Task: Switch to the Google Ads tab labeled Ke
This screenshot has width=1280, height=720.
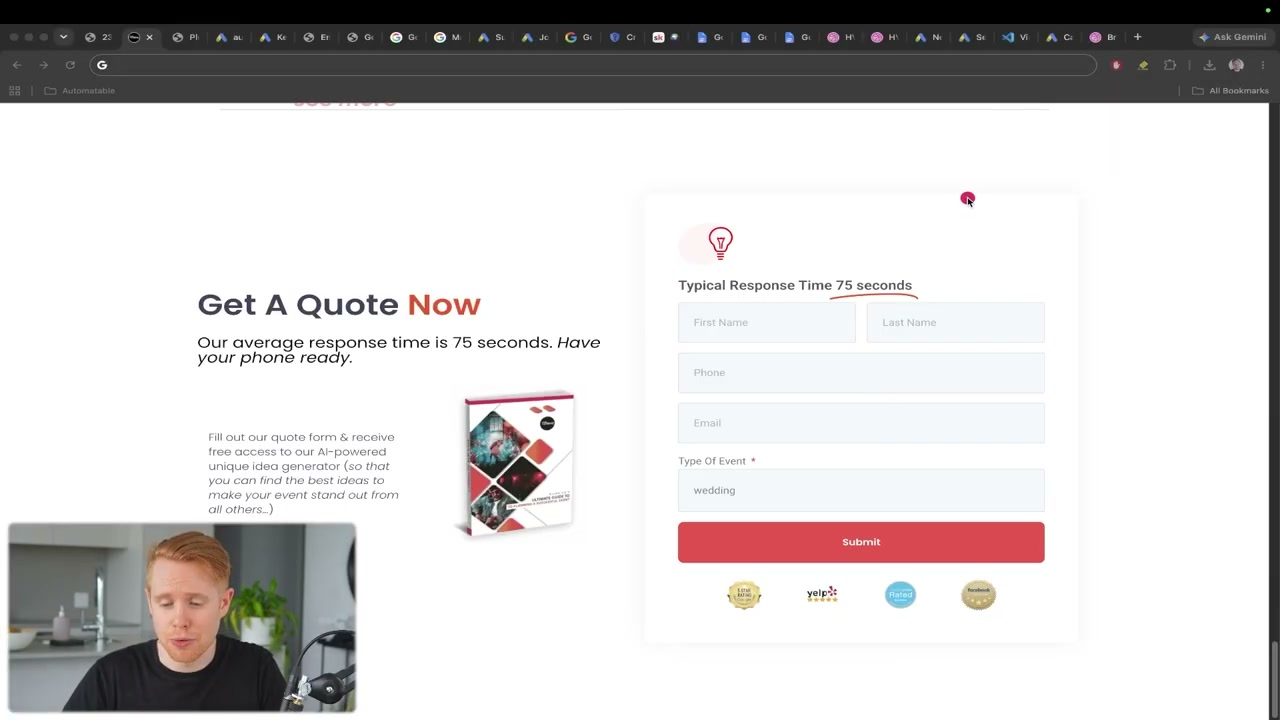Action: pos(273,37)
